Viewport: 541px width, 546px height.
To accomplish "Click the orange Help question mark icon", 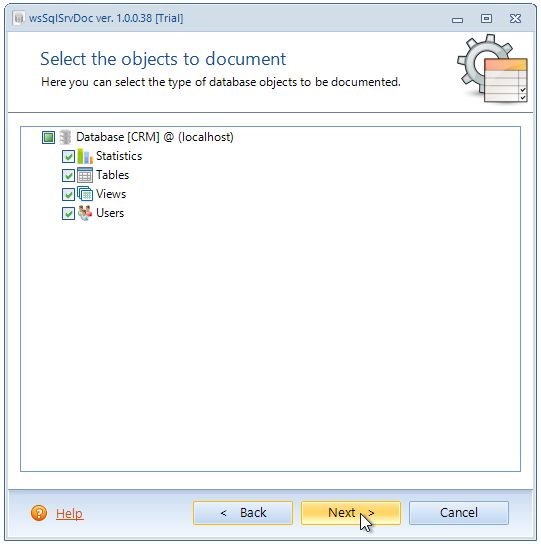I will pyautogui.click(x=39, y=513).
